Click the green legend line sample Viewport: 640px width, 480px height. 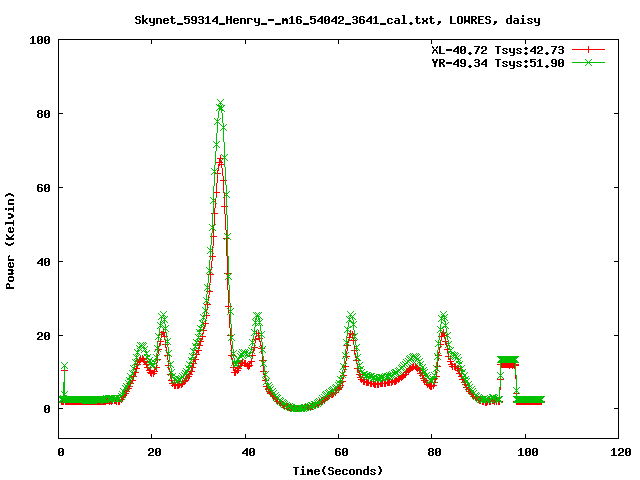click(x=588, y=62)
